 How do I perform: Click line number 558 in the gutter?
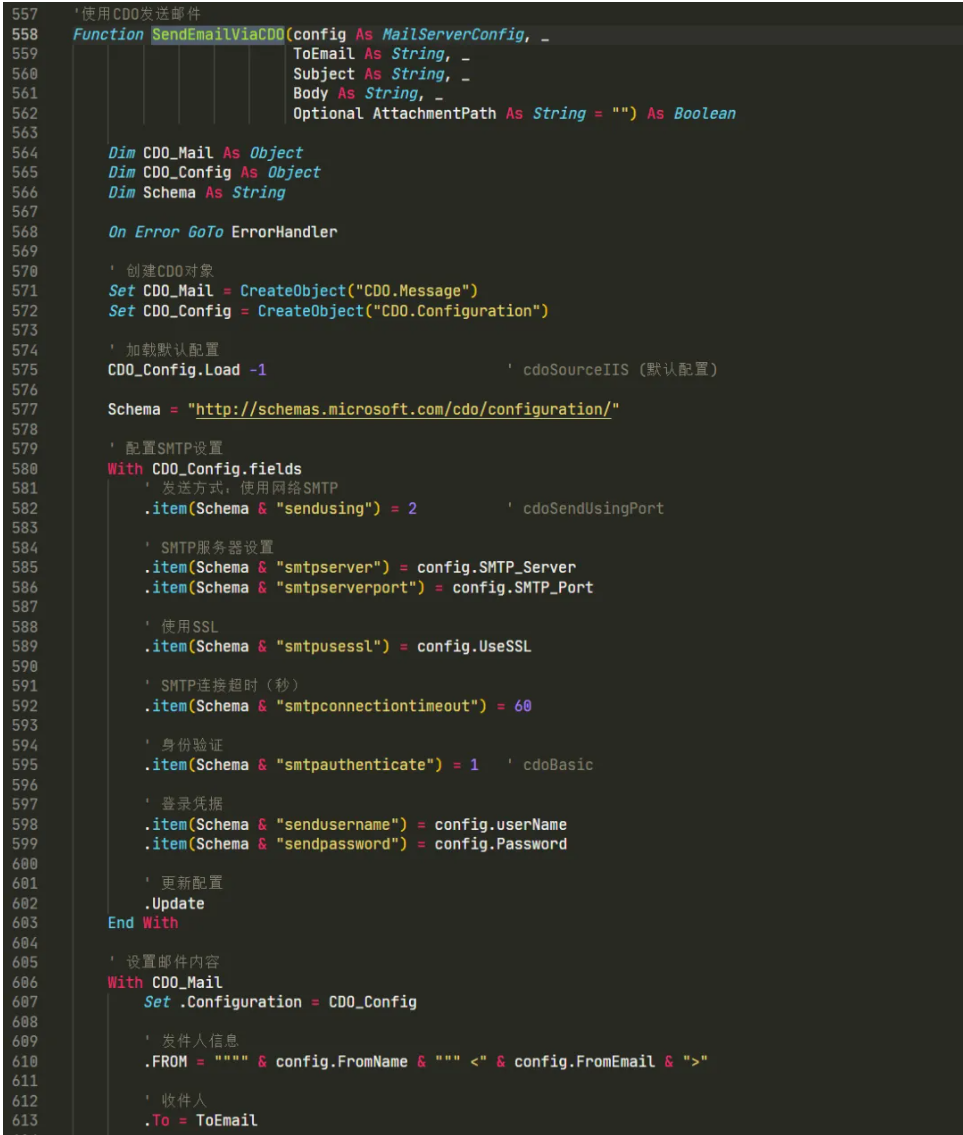25,35
